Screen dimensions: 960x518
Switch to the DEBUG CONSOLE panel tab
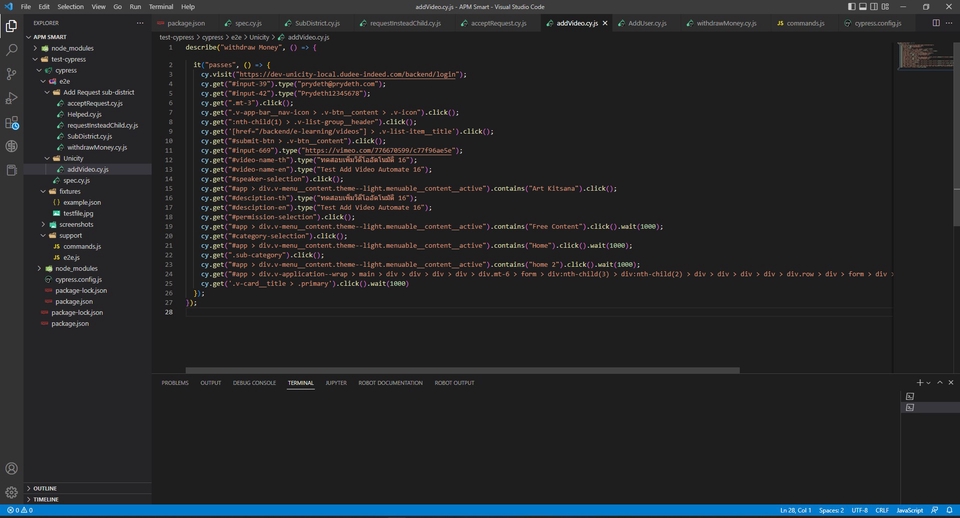click(x=254, y=383)
